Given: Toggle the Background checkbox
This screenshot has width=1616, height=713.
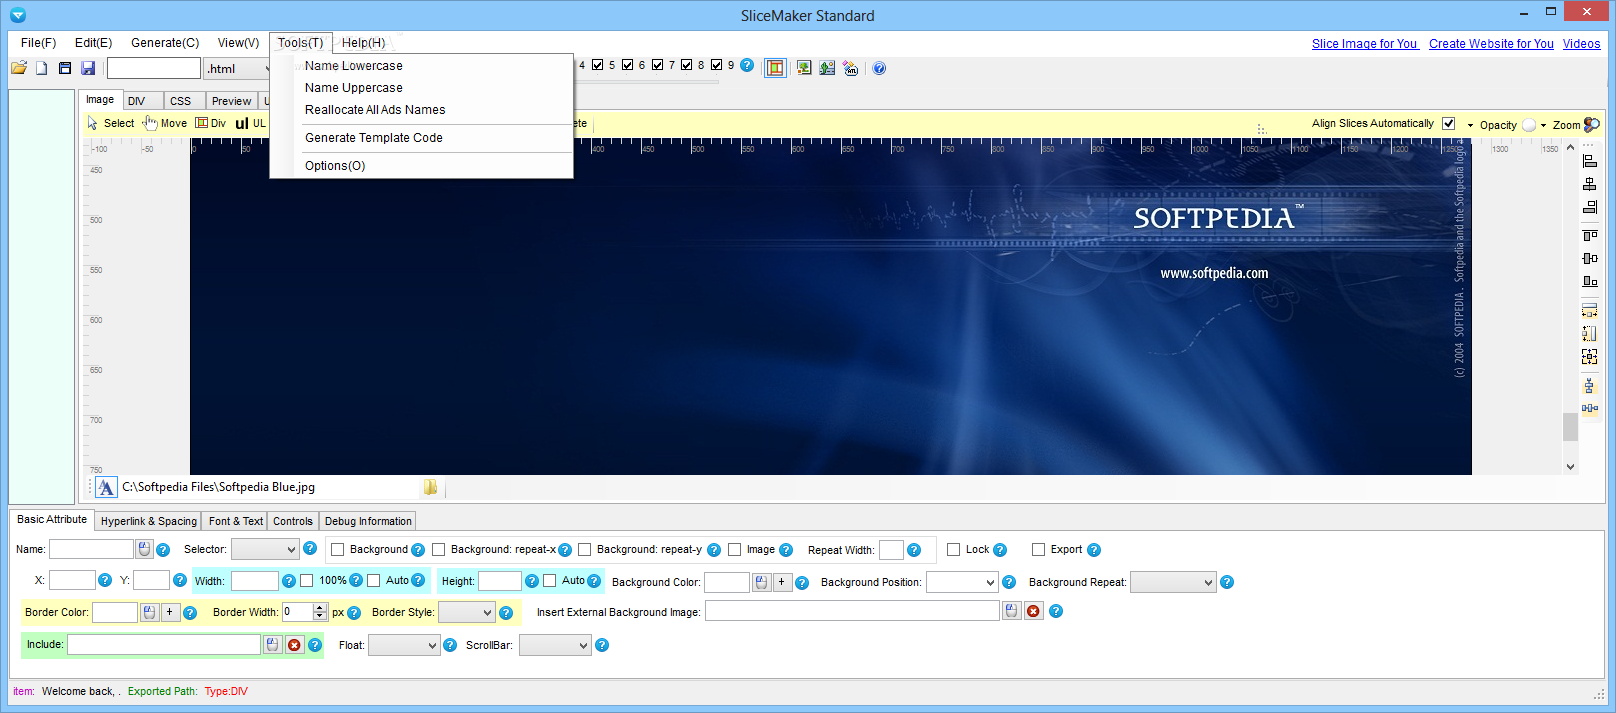Looking at the screenshot, I should 338,550.
